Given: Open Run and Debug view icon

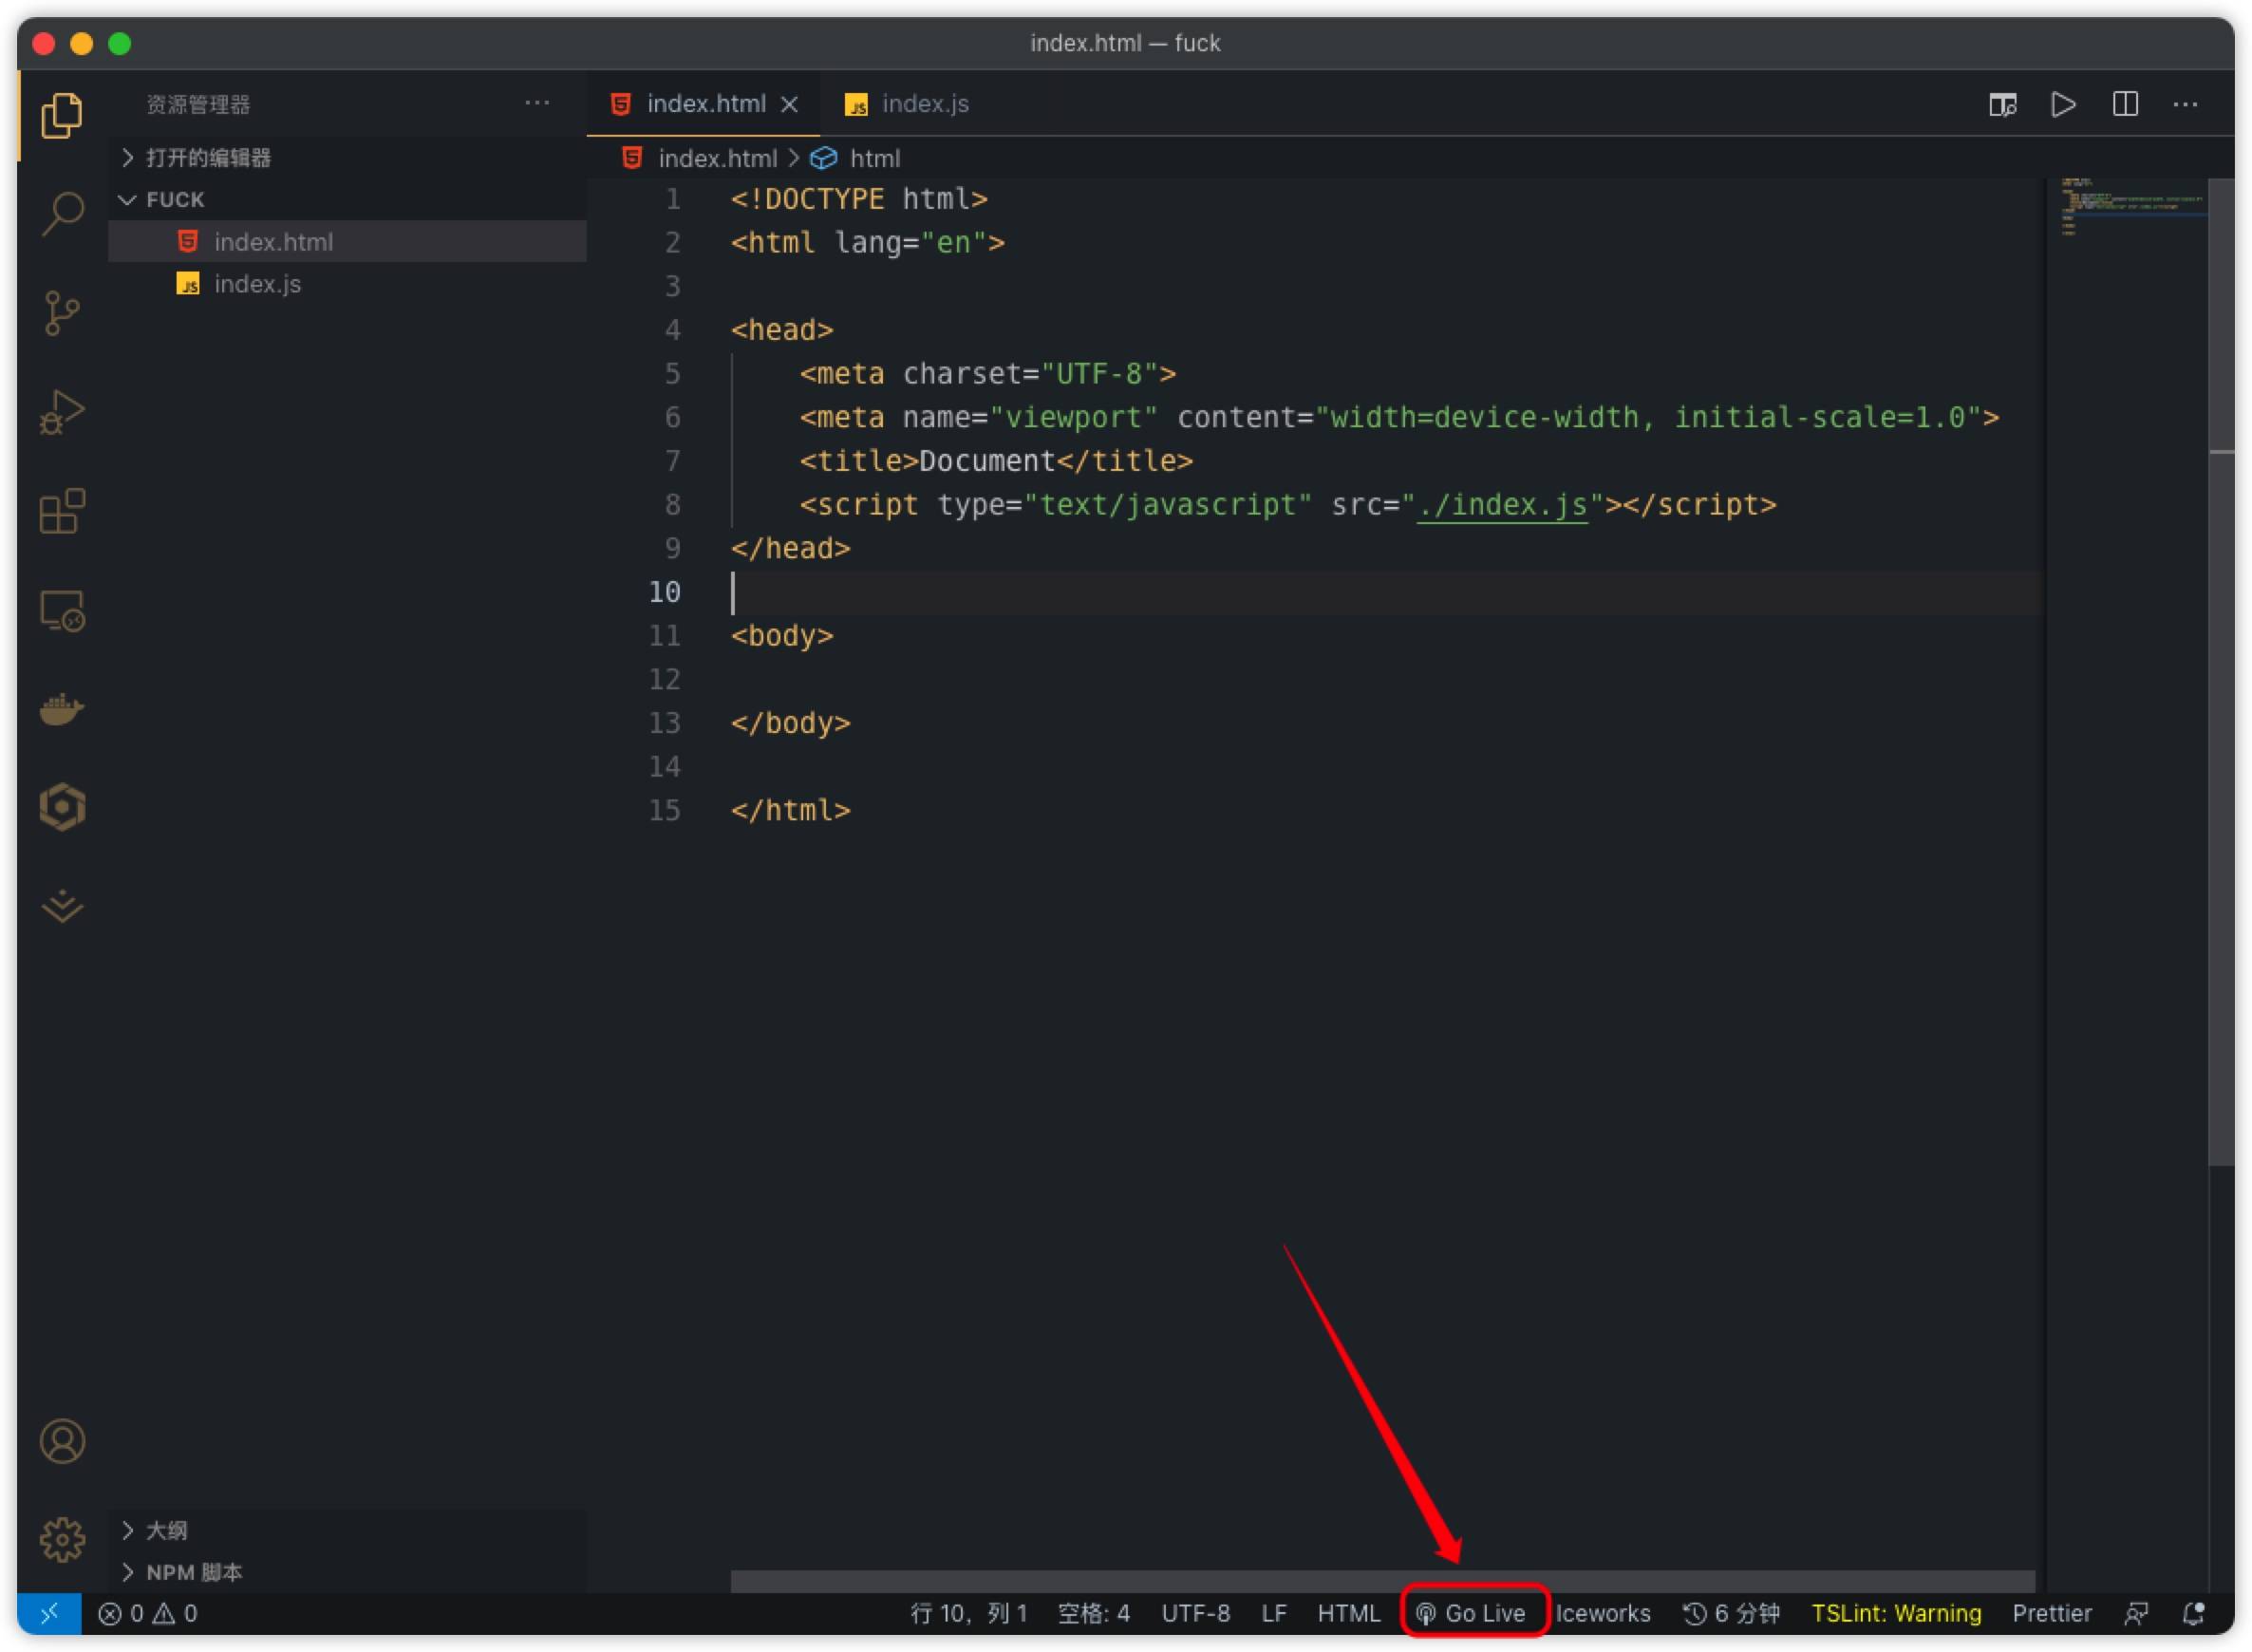Looking at the screenshot, I should click(62, 412).
